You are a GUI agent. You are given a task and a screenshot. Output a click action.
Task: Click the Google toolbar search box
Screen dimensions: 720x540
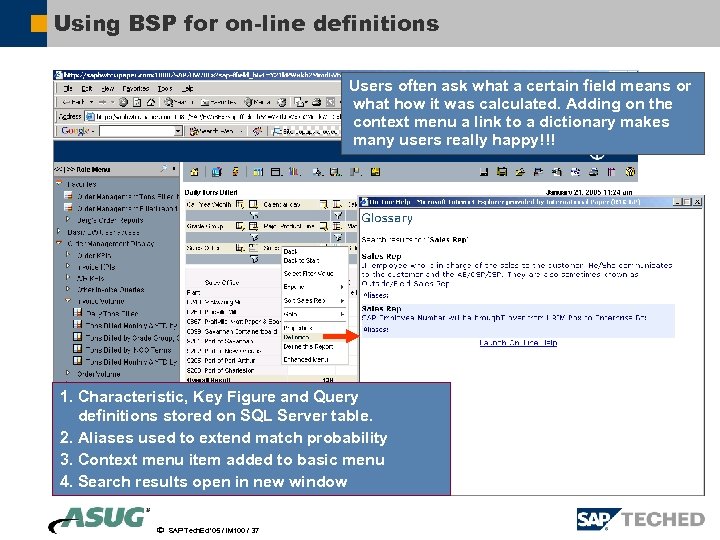[x=137, y=131]
